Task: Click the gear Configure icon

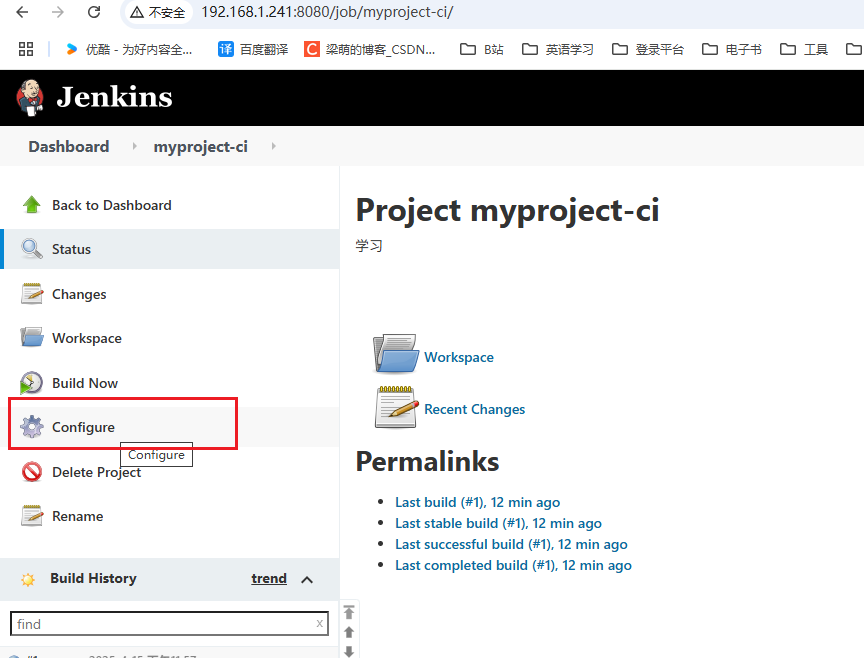Action: (31, 427)
